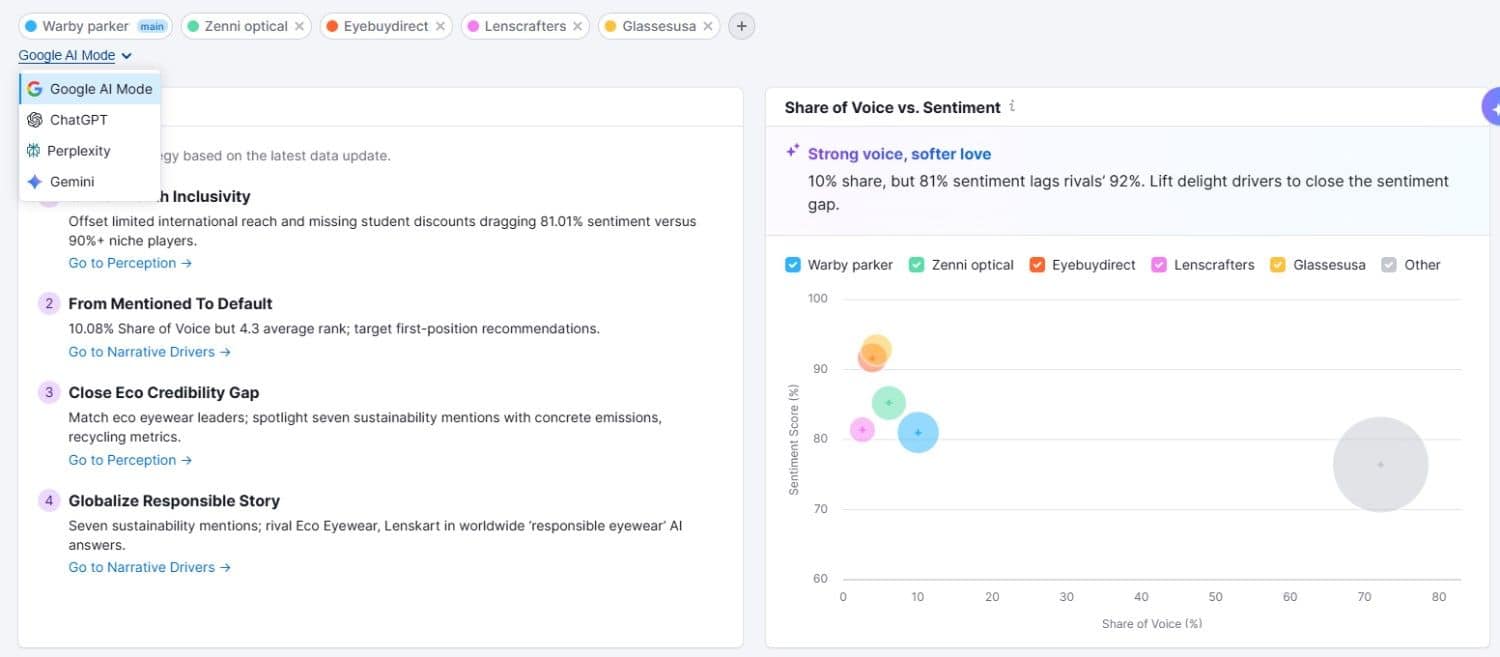Uncheck Zenni optical in chart legend
This screenshot has height=657, width=1500.
pos(916,265)
